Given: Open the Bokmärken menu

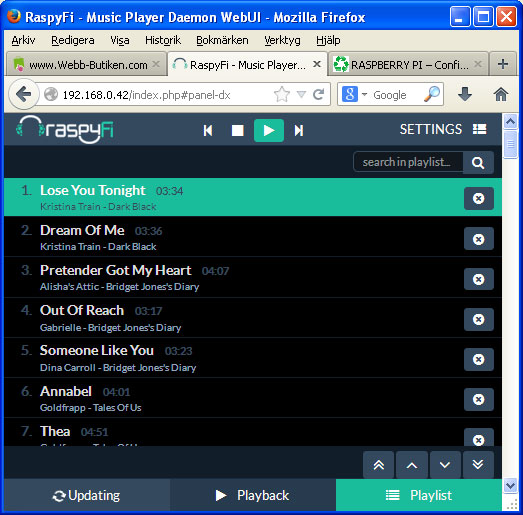Looking at the screenshot, I should pos(222,40).
